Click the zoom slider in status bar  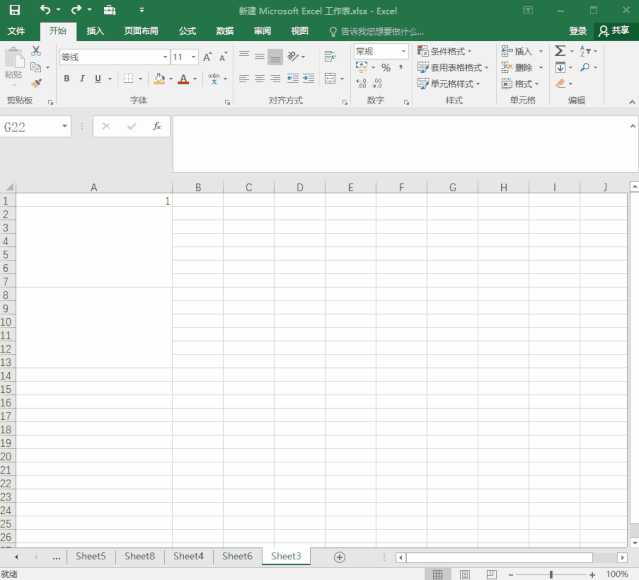pos(551,574)
